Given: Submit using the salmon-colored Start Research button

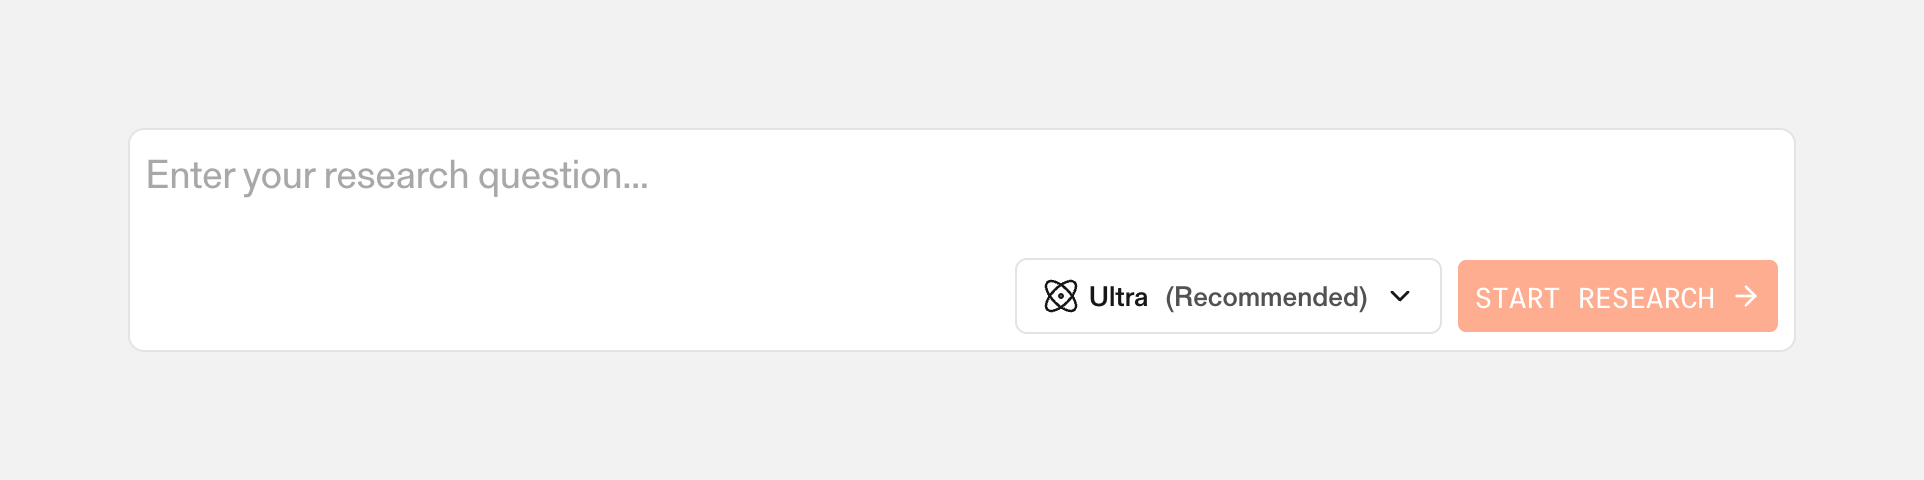Looking at the screenshot, I should [1617, 296].
